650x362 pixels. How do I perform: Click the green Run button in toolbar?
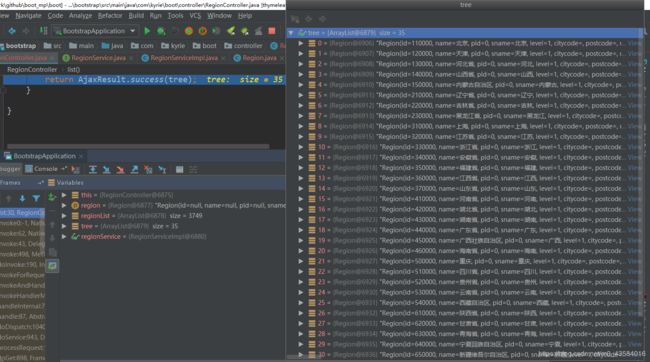tap(147, 31)
